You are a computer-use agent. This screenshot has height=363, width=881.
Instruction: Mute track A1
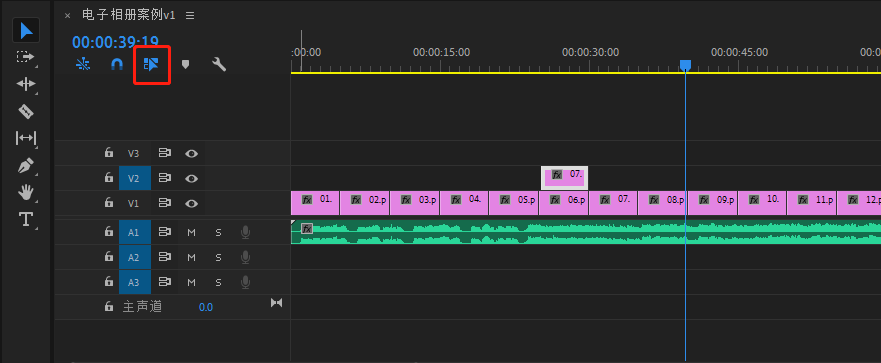[x=192, y=232]
